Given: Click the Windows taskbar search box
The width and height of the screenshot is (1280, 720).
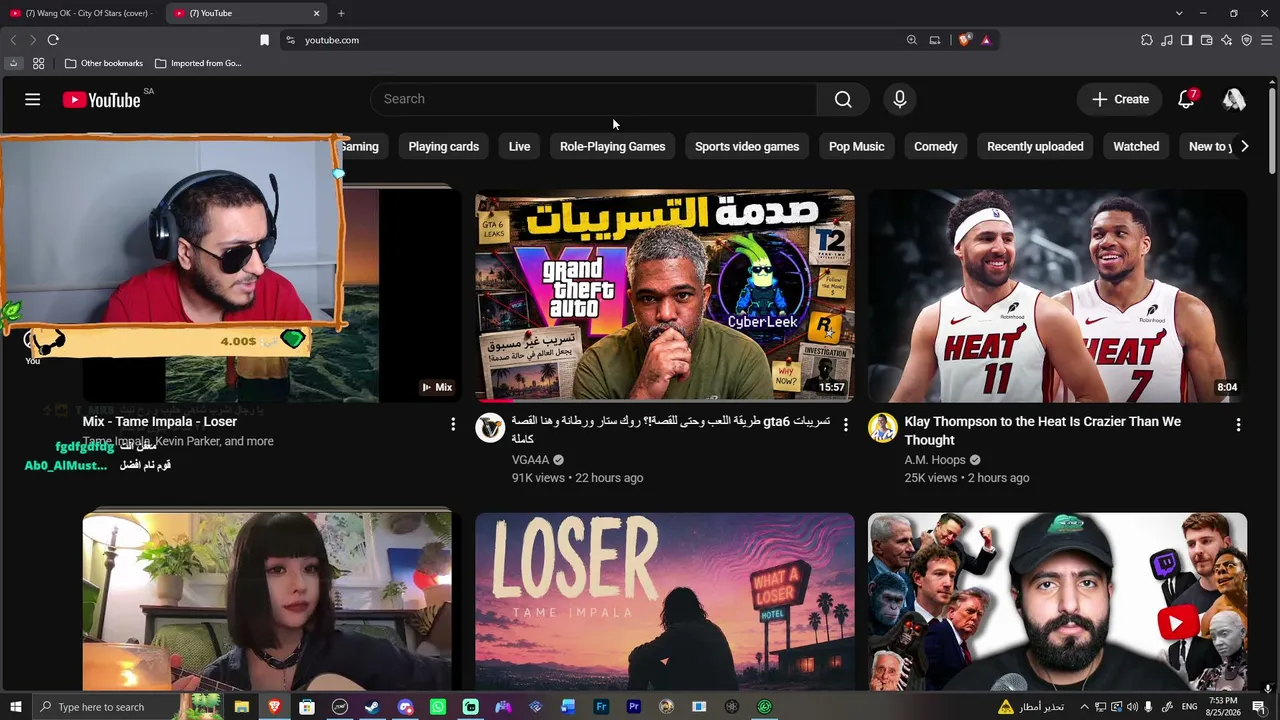Looking at the screenshot, I should coord(129,707).
